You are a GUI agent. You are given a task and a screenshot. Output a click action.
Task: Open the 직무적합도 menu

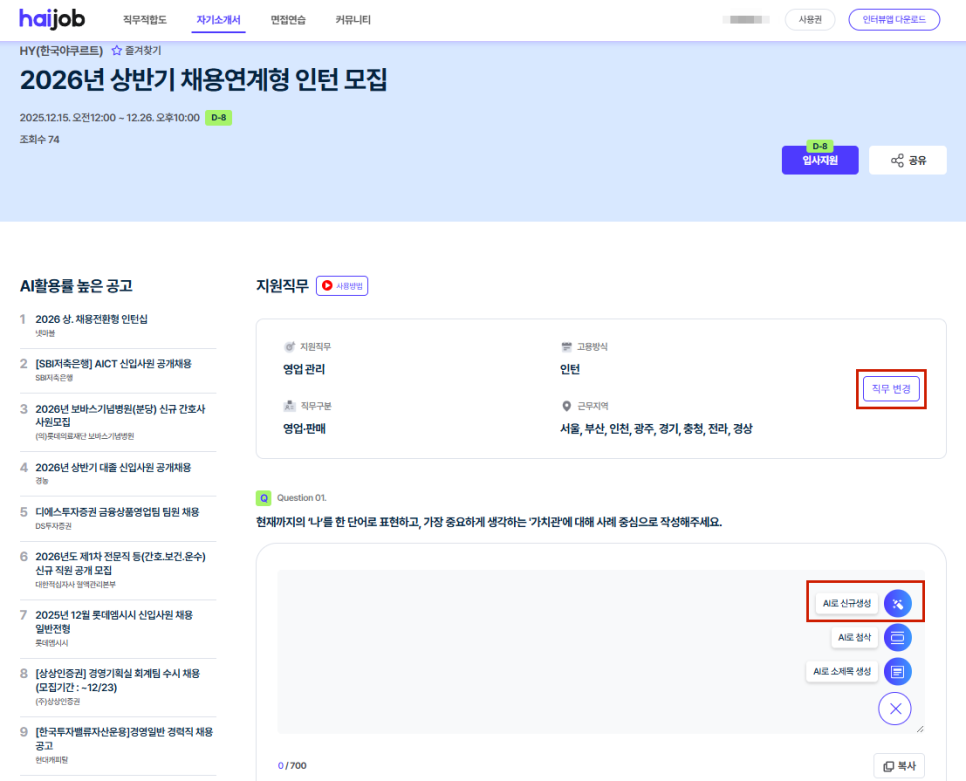point(145,20)
